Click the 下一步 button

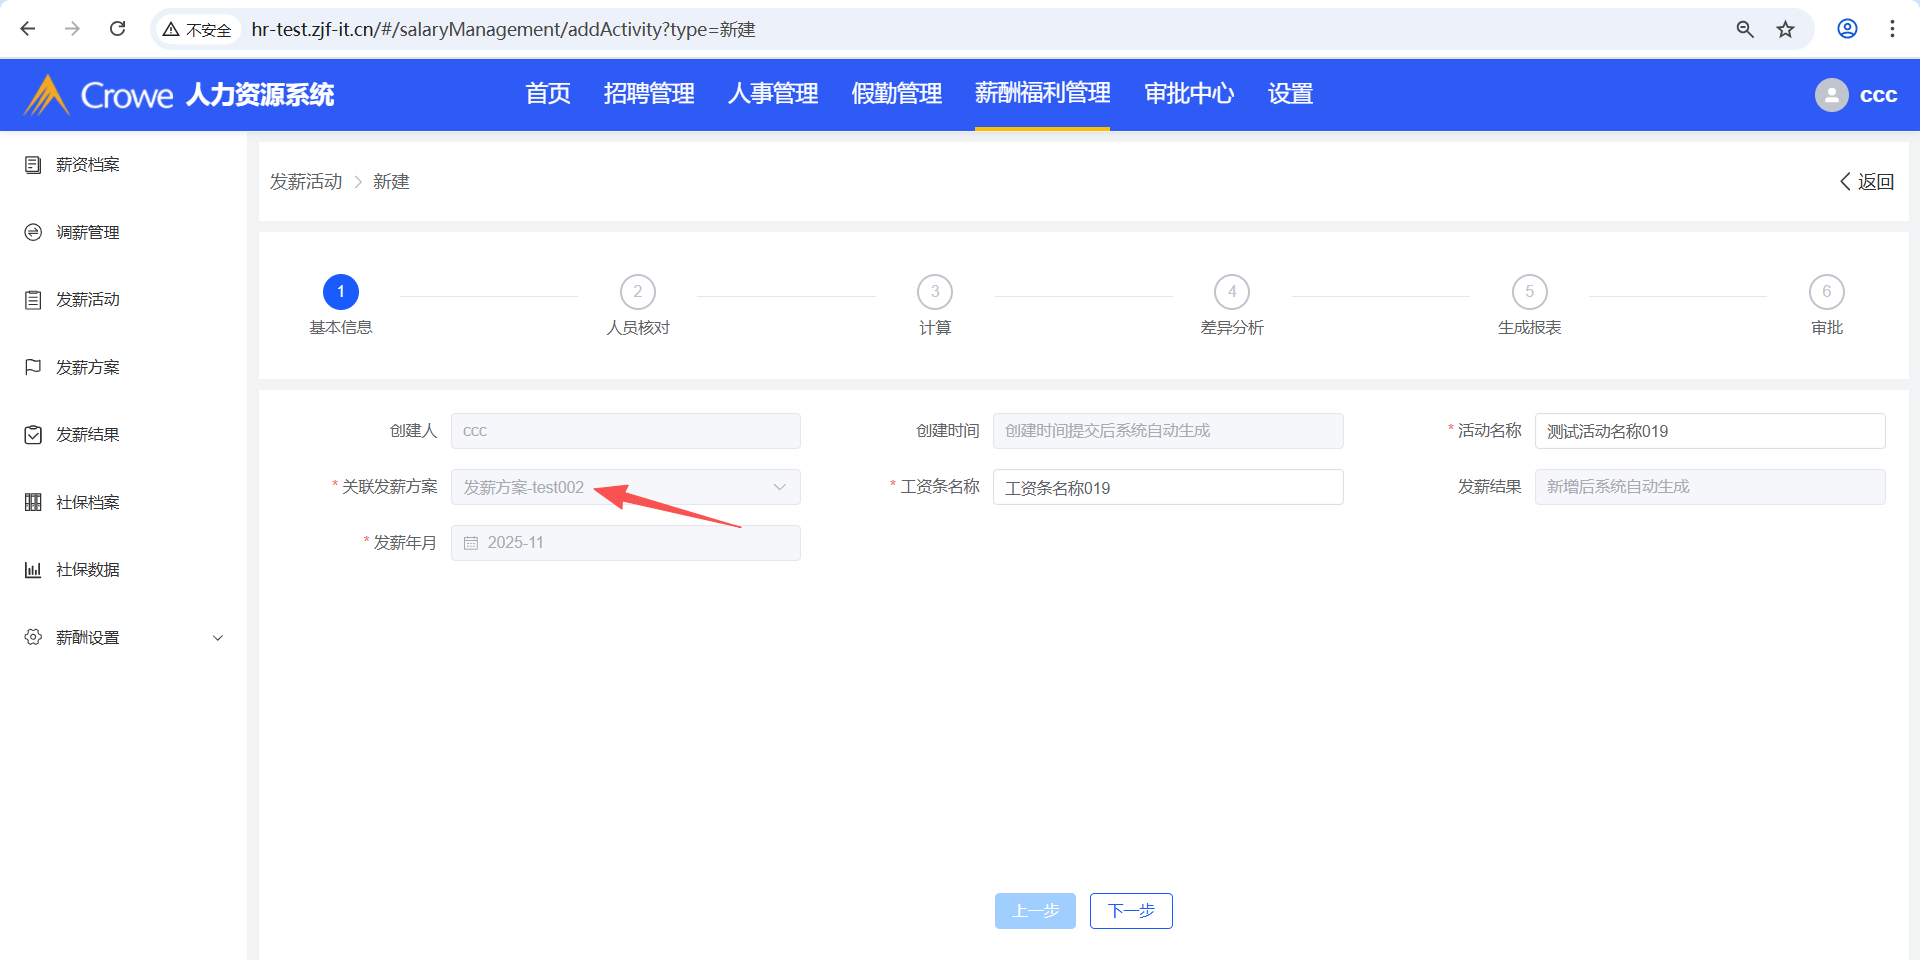pos(1130,911)
